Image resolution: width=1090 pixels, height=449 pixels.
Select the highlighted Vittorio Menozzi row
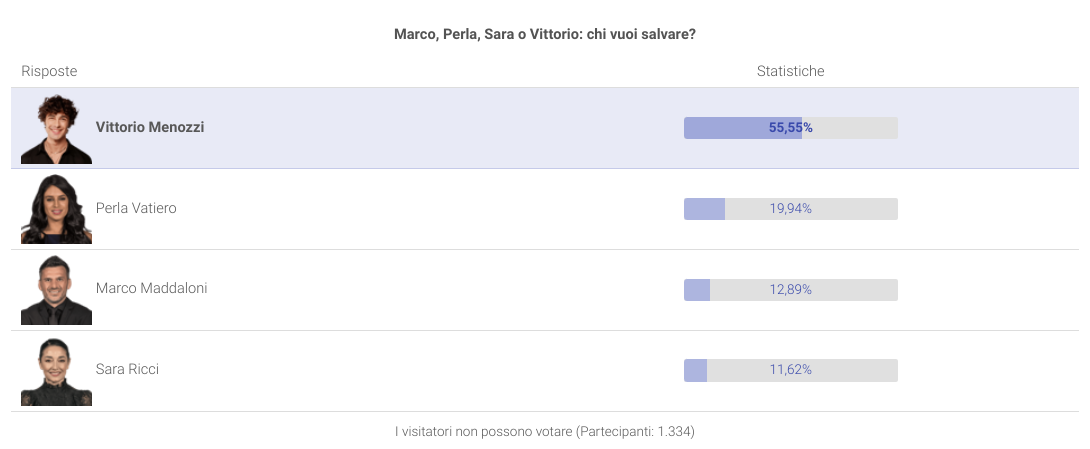tap(545, 128)
